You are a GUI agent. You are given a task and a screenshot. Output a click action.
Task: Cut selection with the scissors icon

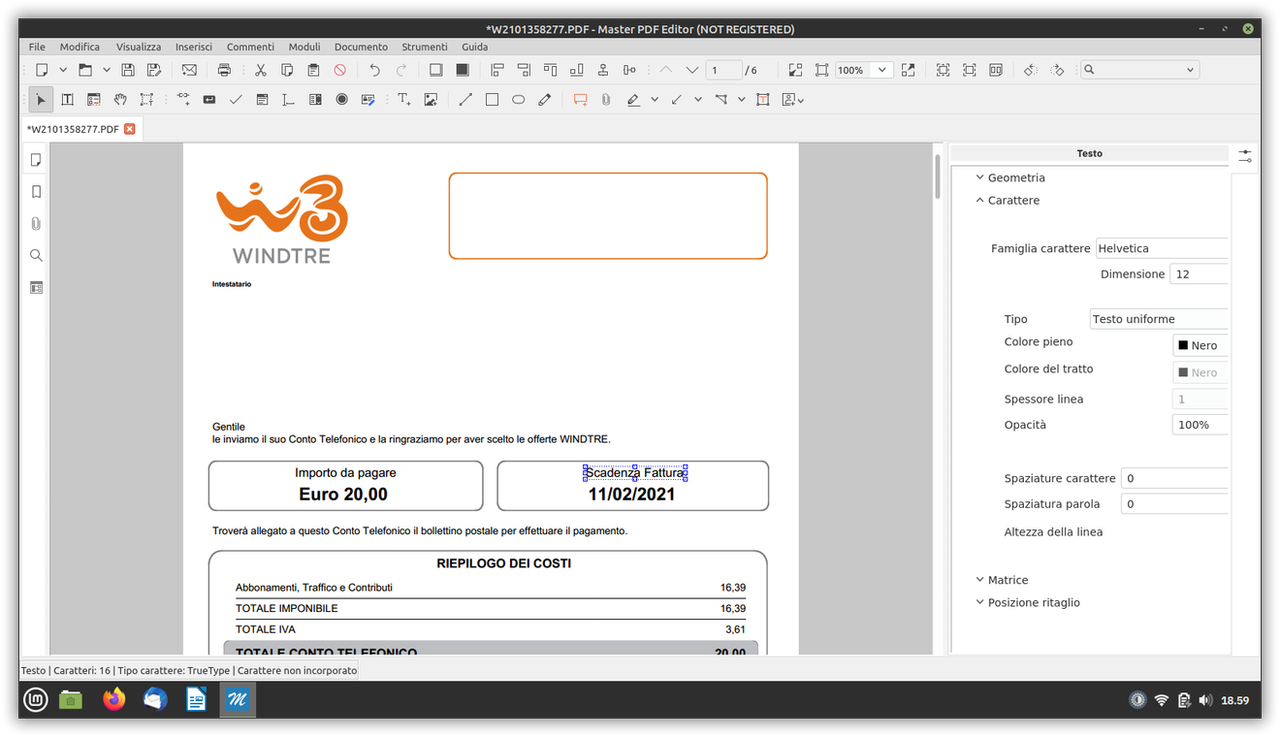point(260,70)
